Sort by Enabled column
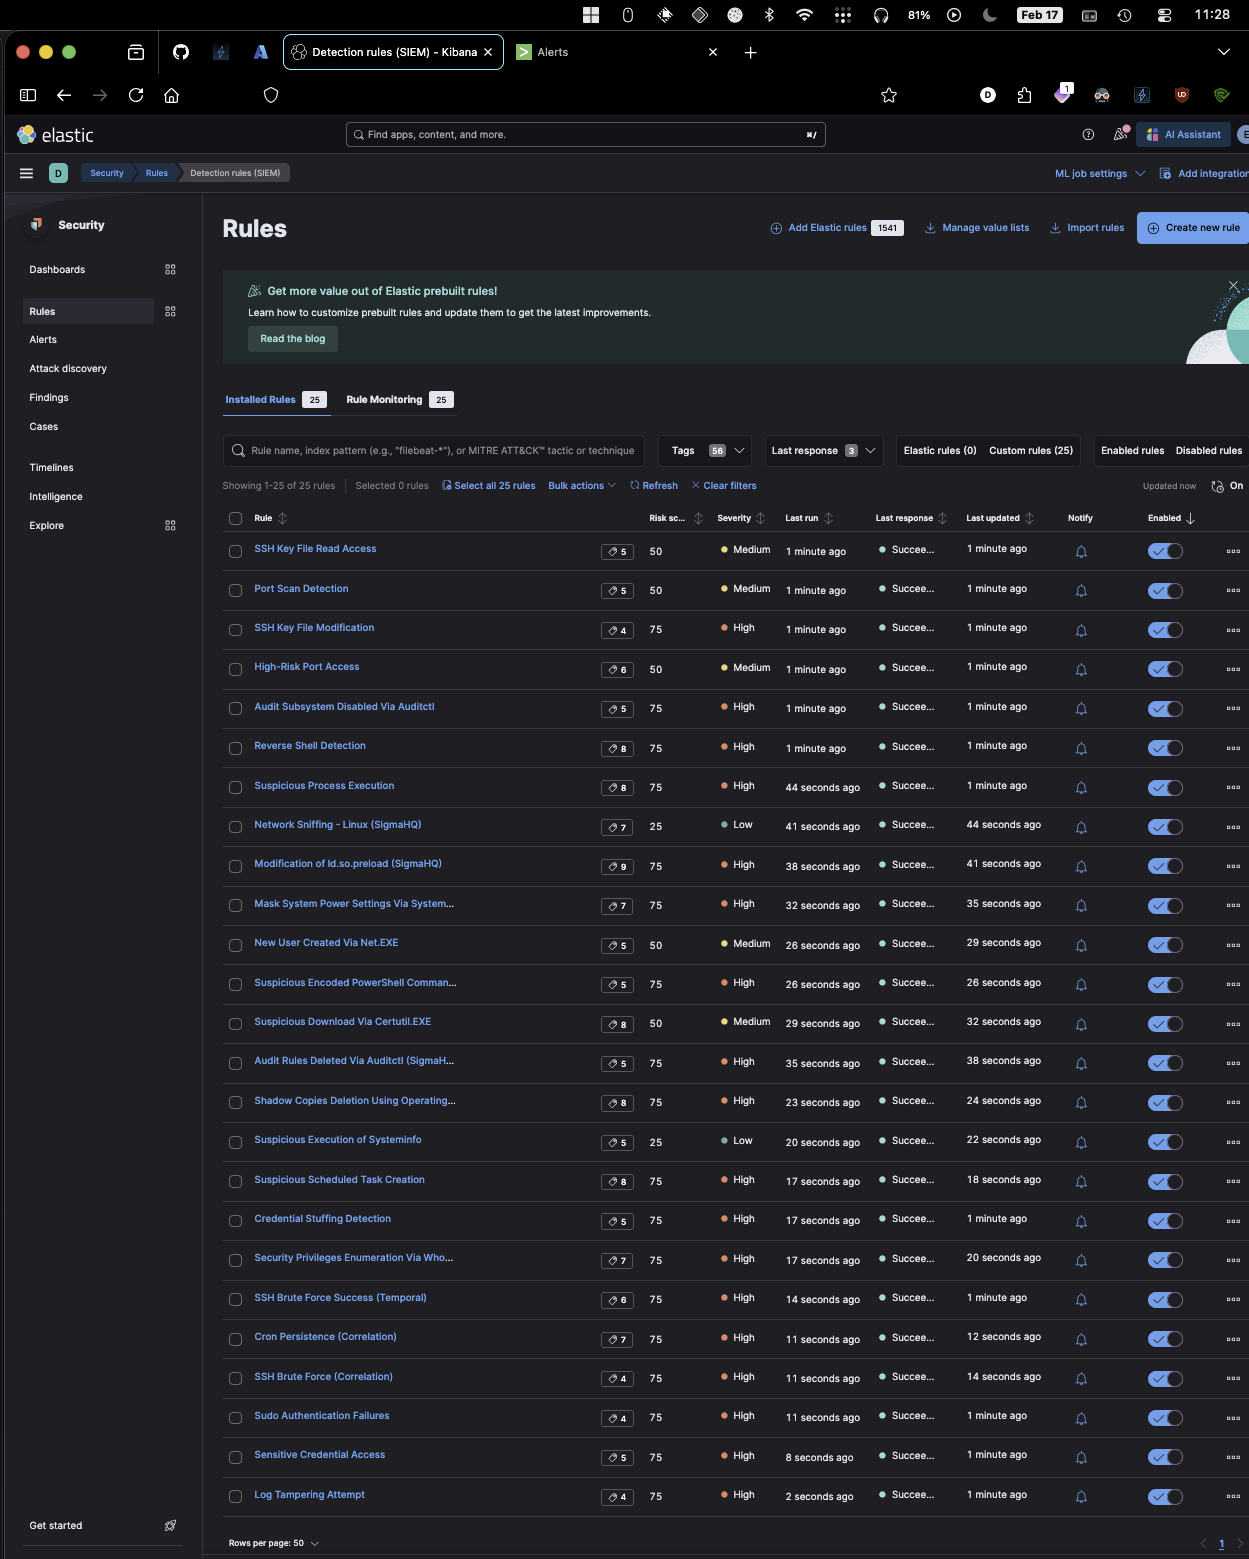The width and height of the screenshot is (1249, 1559). 1171,518
